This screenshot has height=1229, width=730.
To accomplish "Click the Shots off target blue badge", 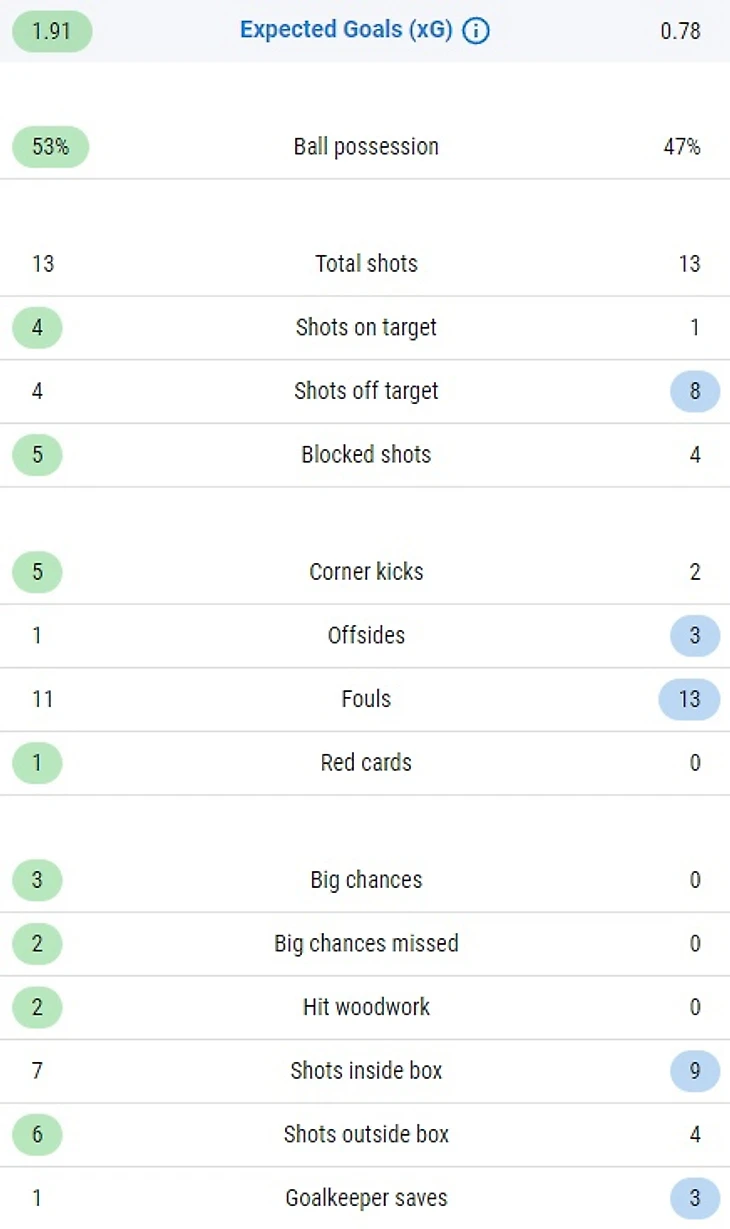I will tap(695, 391).
